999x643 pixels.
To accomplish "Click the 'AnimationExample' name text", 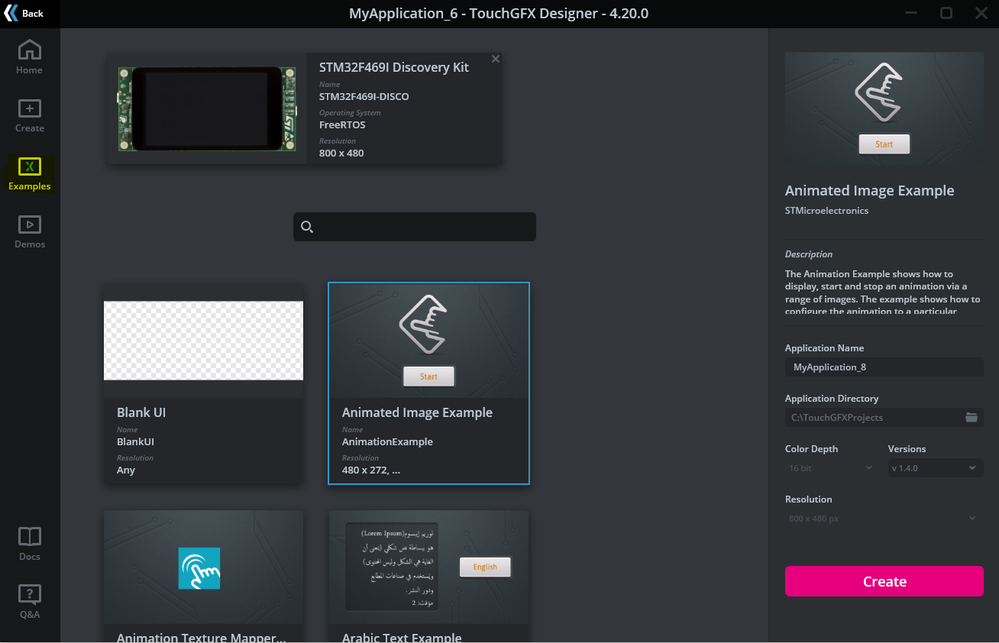I will 387,442.
